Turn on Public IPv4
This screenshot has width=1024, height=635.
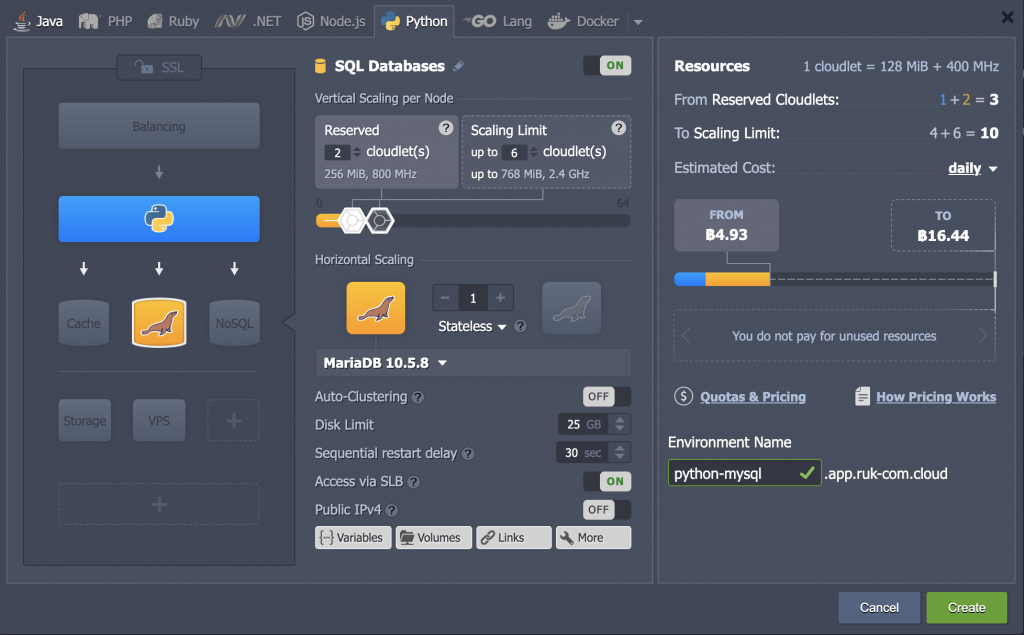pyautogui.click(x=607, y=509)
